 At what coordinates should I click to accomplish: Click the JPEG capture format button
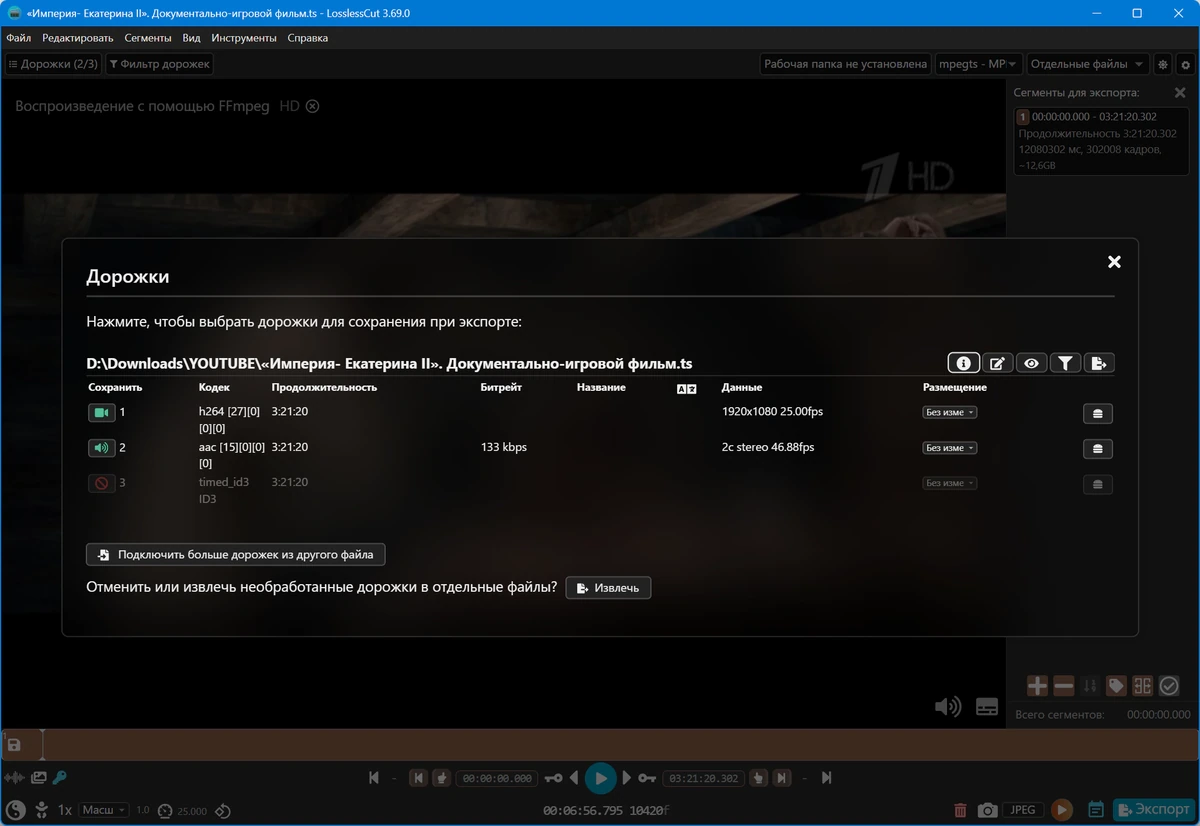click(x=1023, y=810)
